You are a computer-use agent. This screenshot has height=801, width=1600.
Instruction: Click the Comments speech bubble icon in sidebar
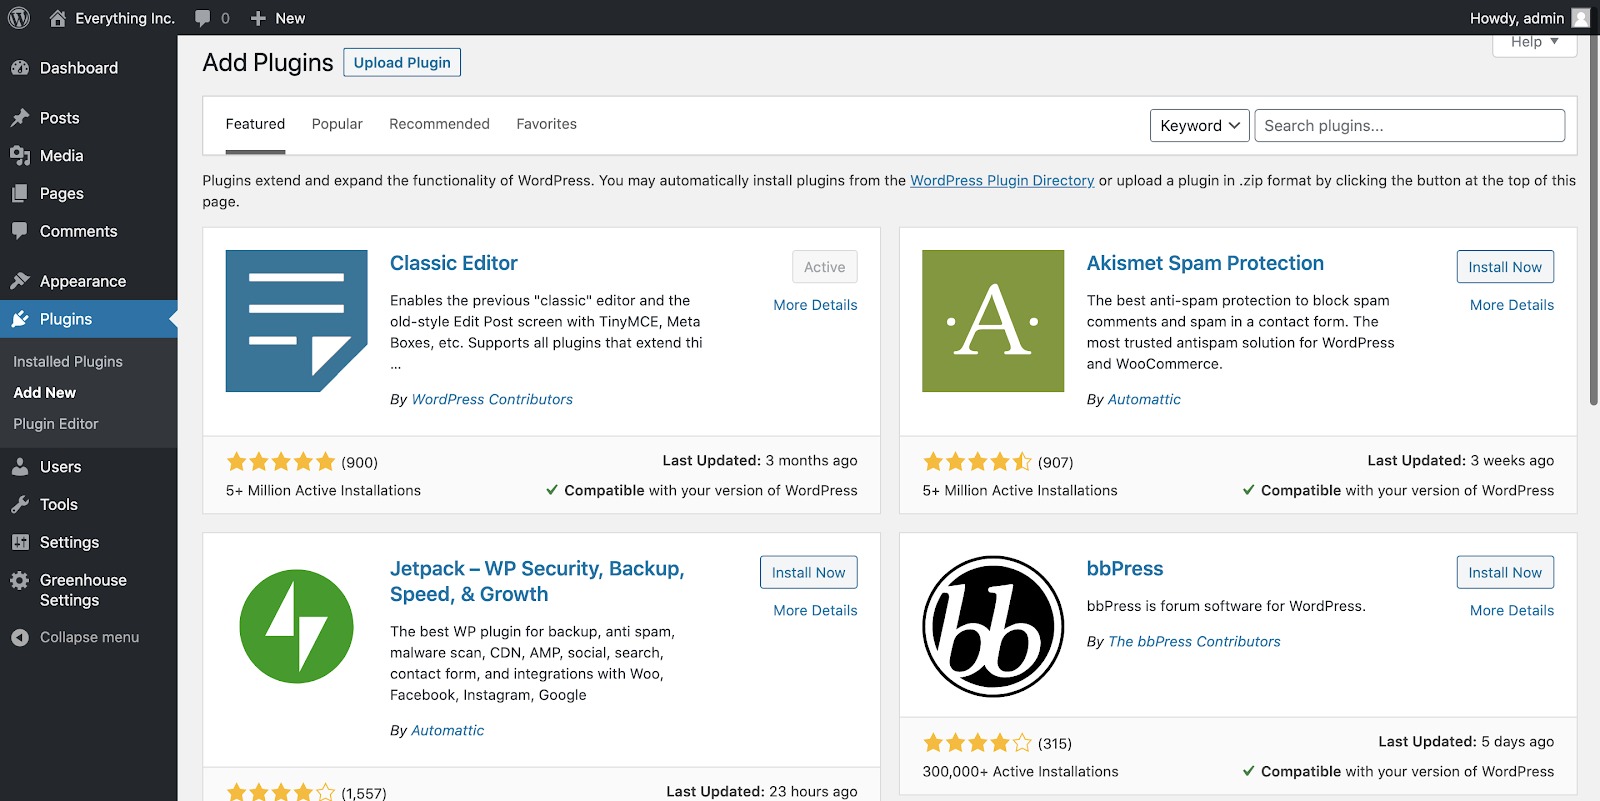point(20,231)
